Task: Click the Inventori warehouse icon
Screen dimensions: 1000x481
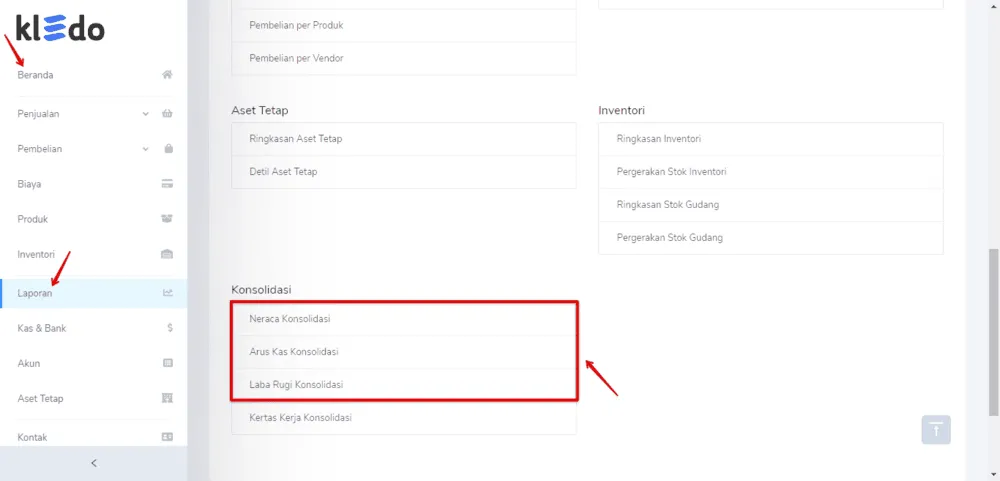Action: (167, 254)
